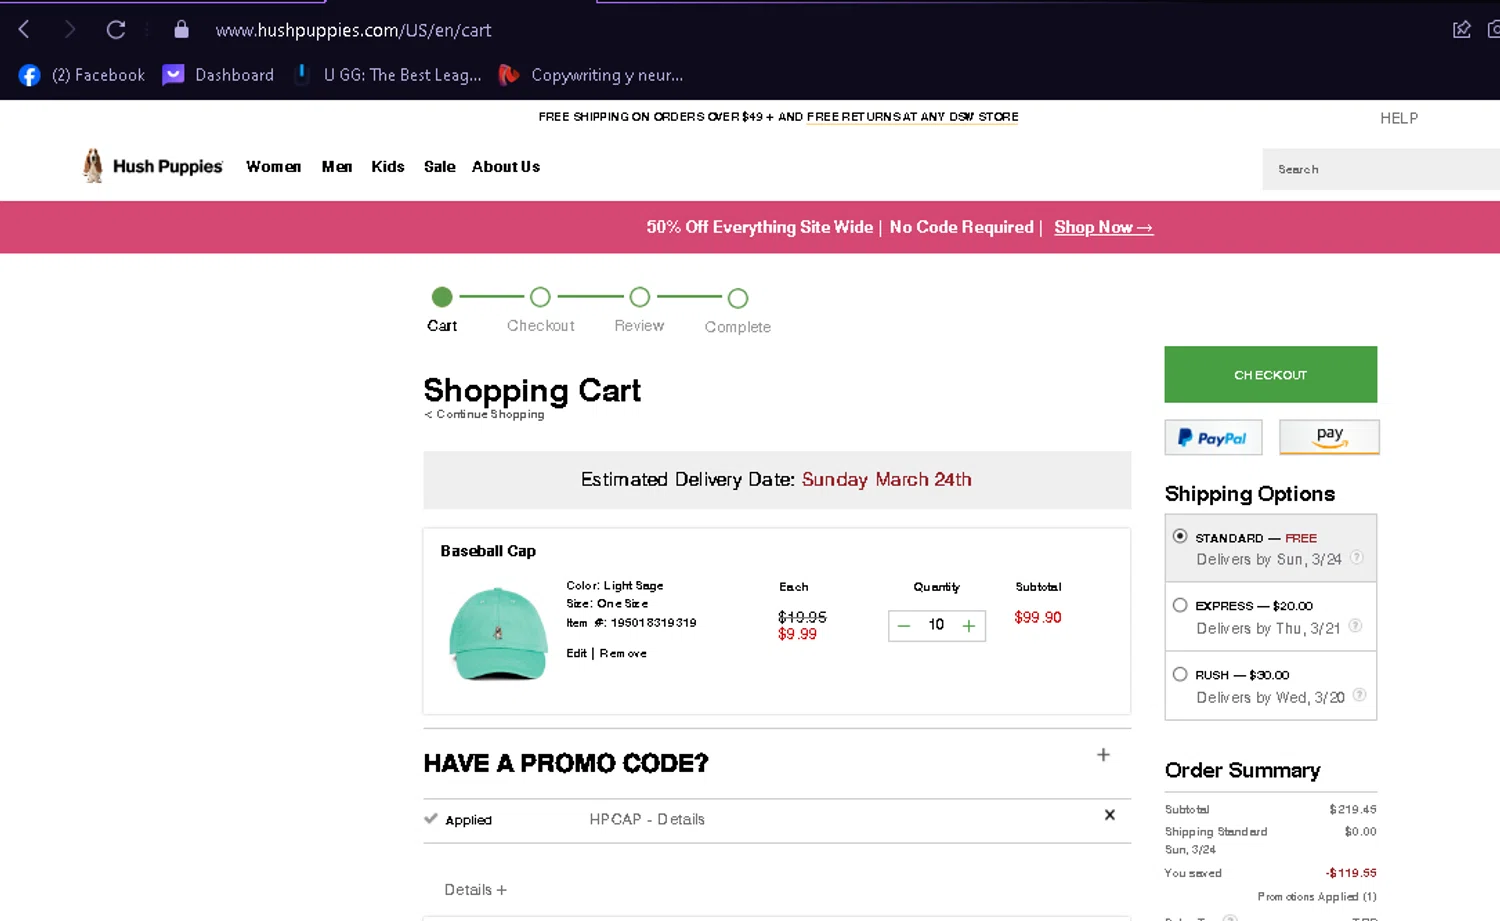This screenshot has height=921, width=1500.
Task: Click the RUSH delivery info question icon
Action: pos(1359,695)
